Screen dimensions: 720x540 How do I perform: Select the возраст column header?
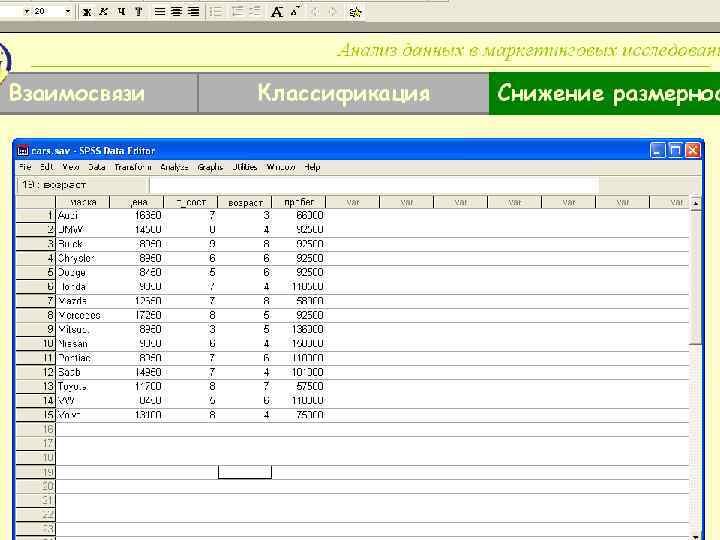click(245, 202)
